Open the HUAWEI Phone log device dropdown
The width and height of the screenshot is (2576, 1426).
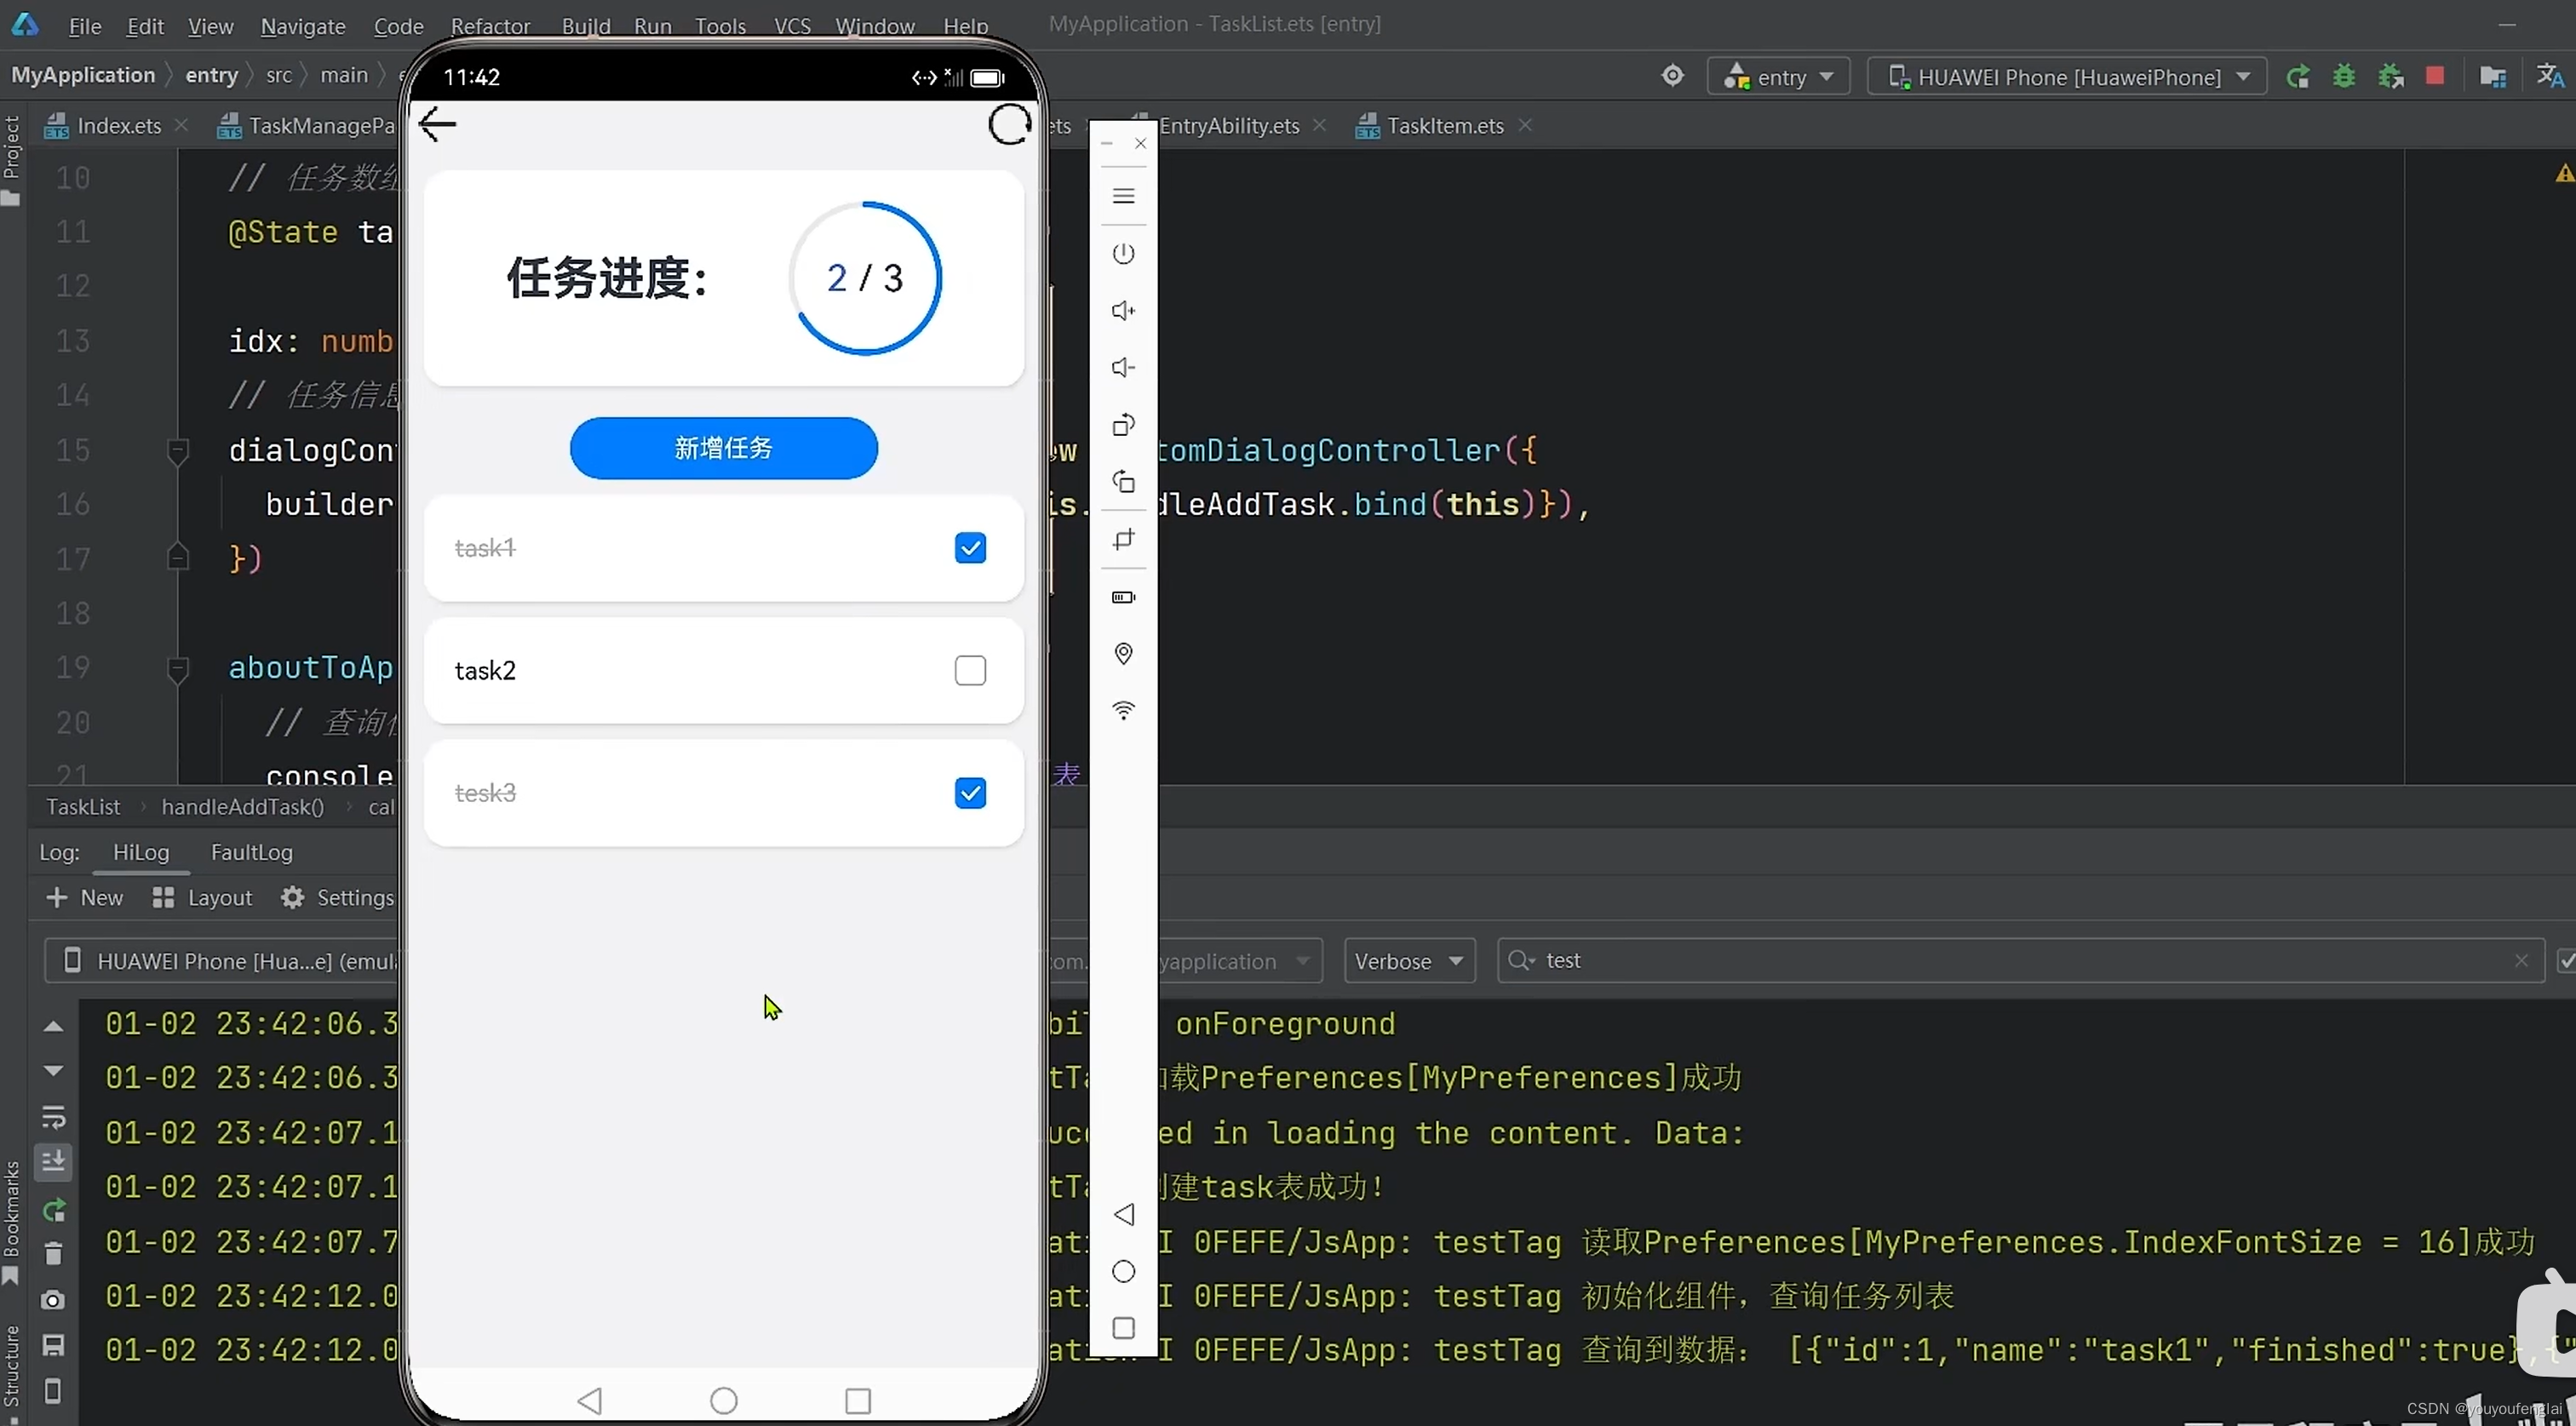[222, 961]
